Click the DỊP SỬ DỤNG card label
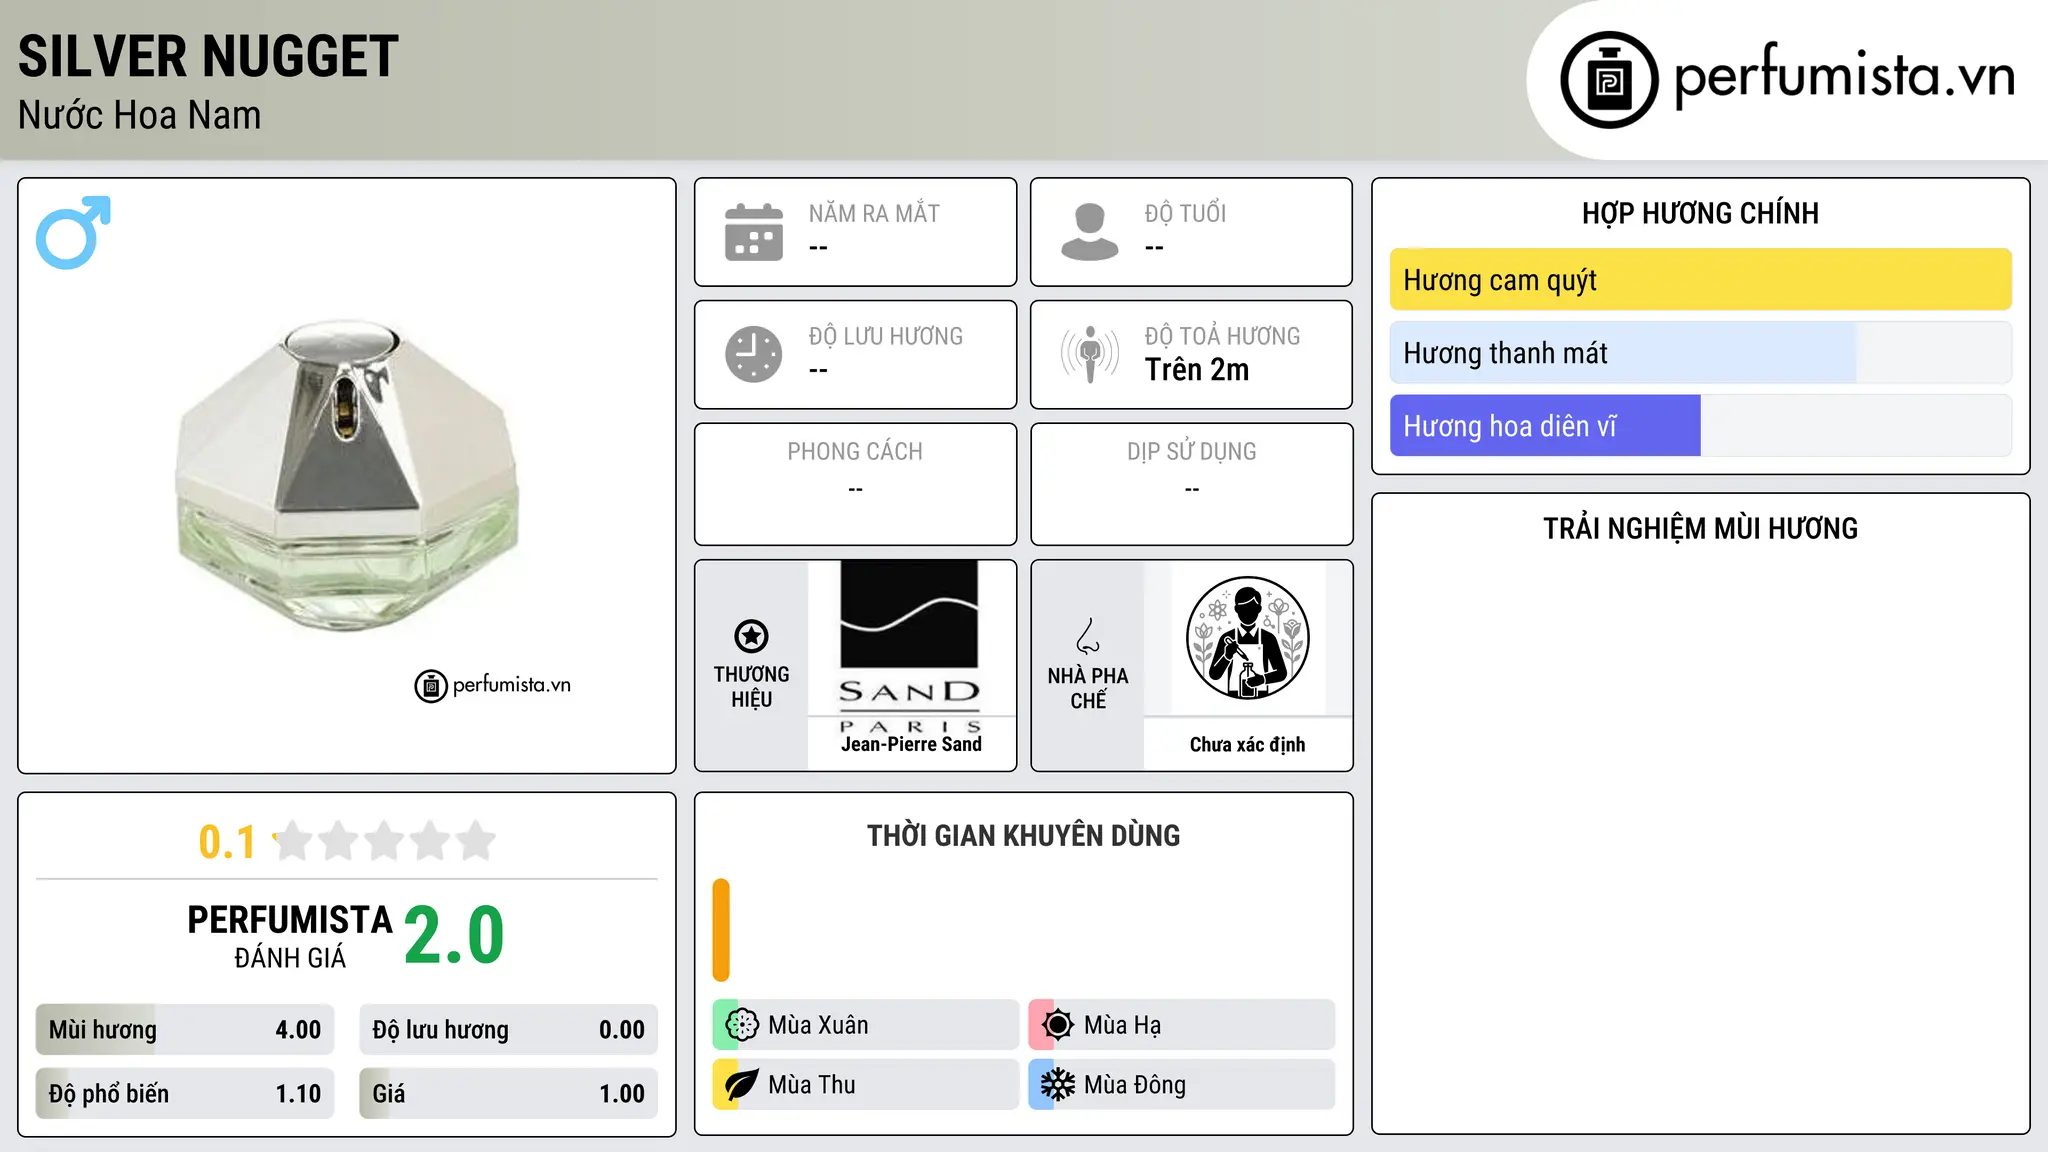 (1191, 452)
